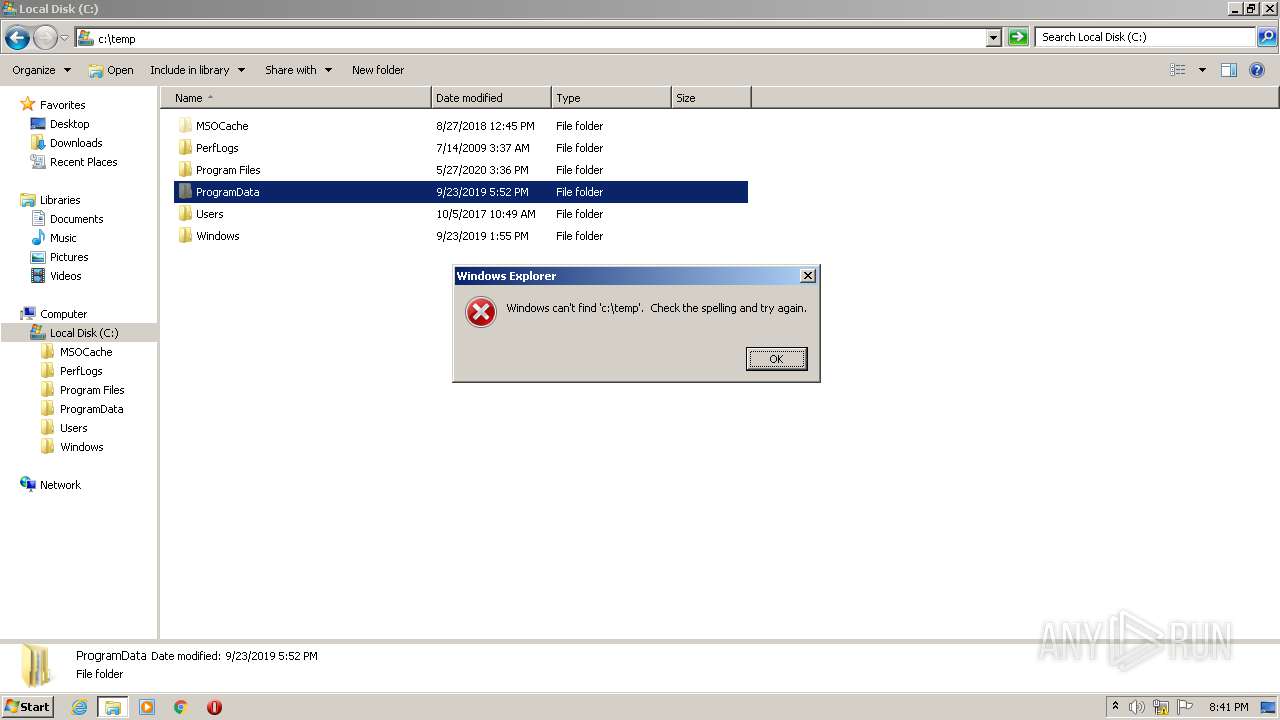This screenshot has width=1280, height=720.
Task: Open Program Files in the navigation tree
Action: (x=92, y=390)
